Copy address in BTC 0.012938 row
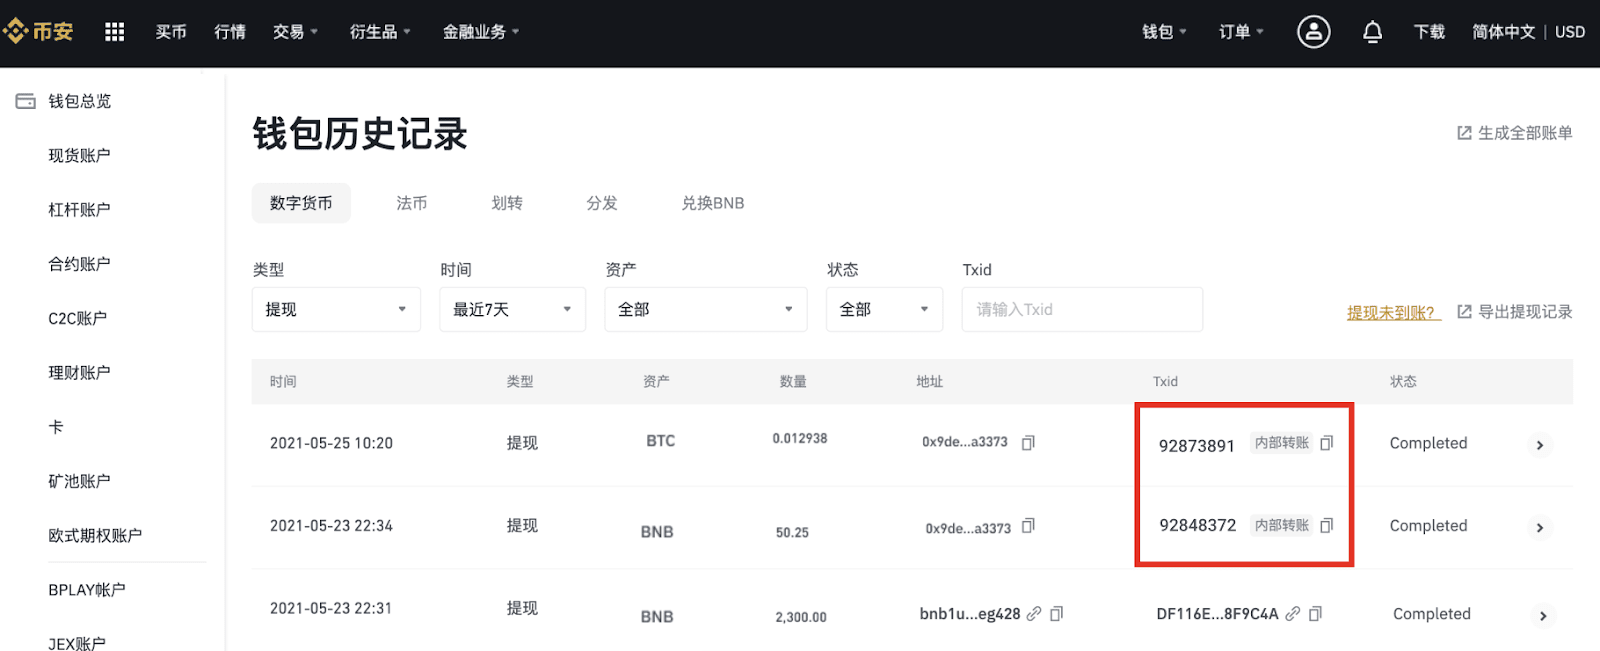 [x=1028, y=442]
